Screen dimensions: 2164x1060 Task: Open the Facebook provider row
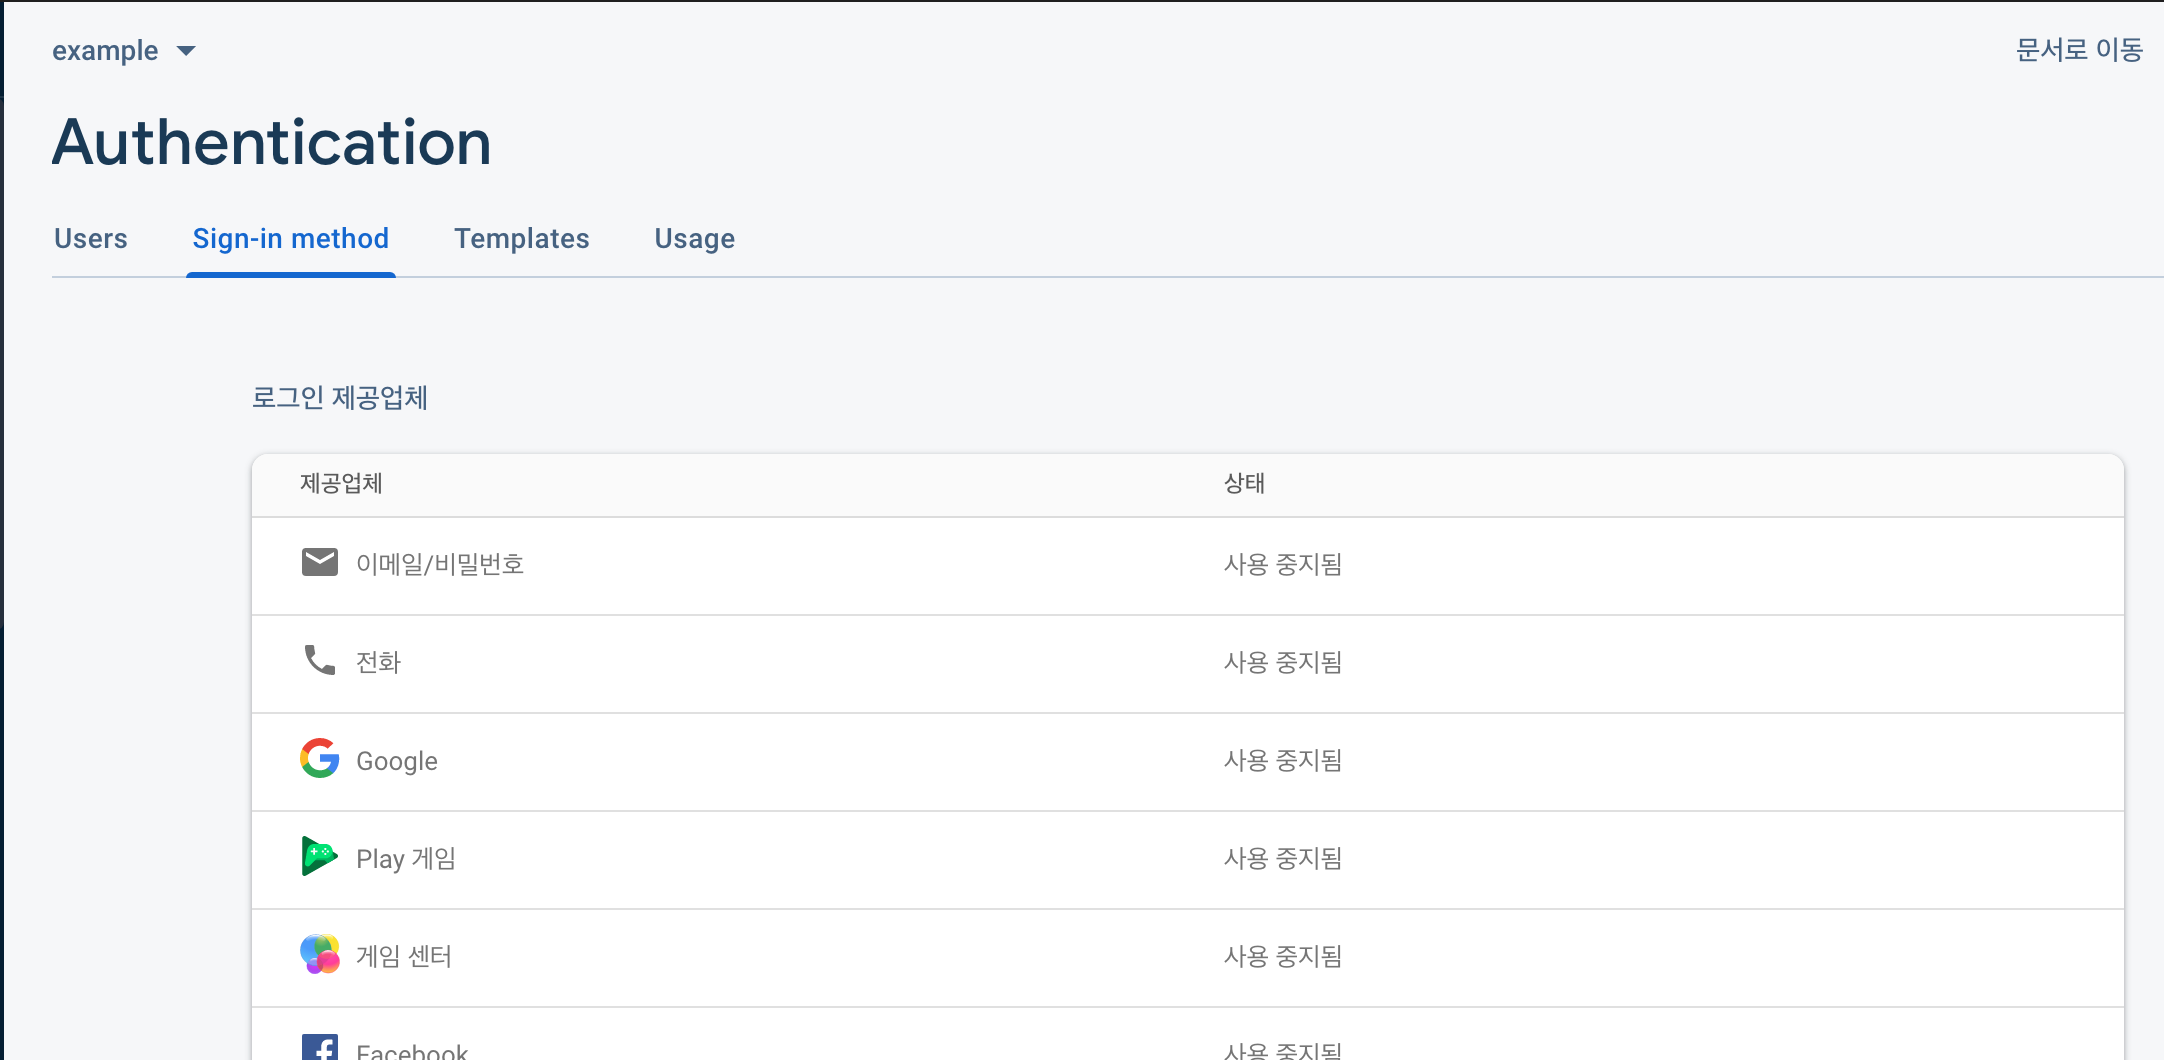1188,1034
